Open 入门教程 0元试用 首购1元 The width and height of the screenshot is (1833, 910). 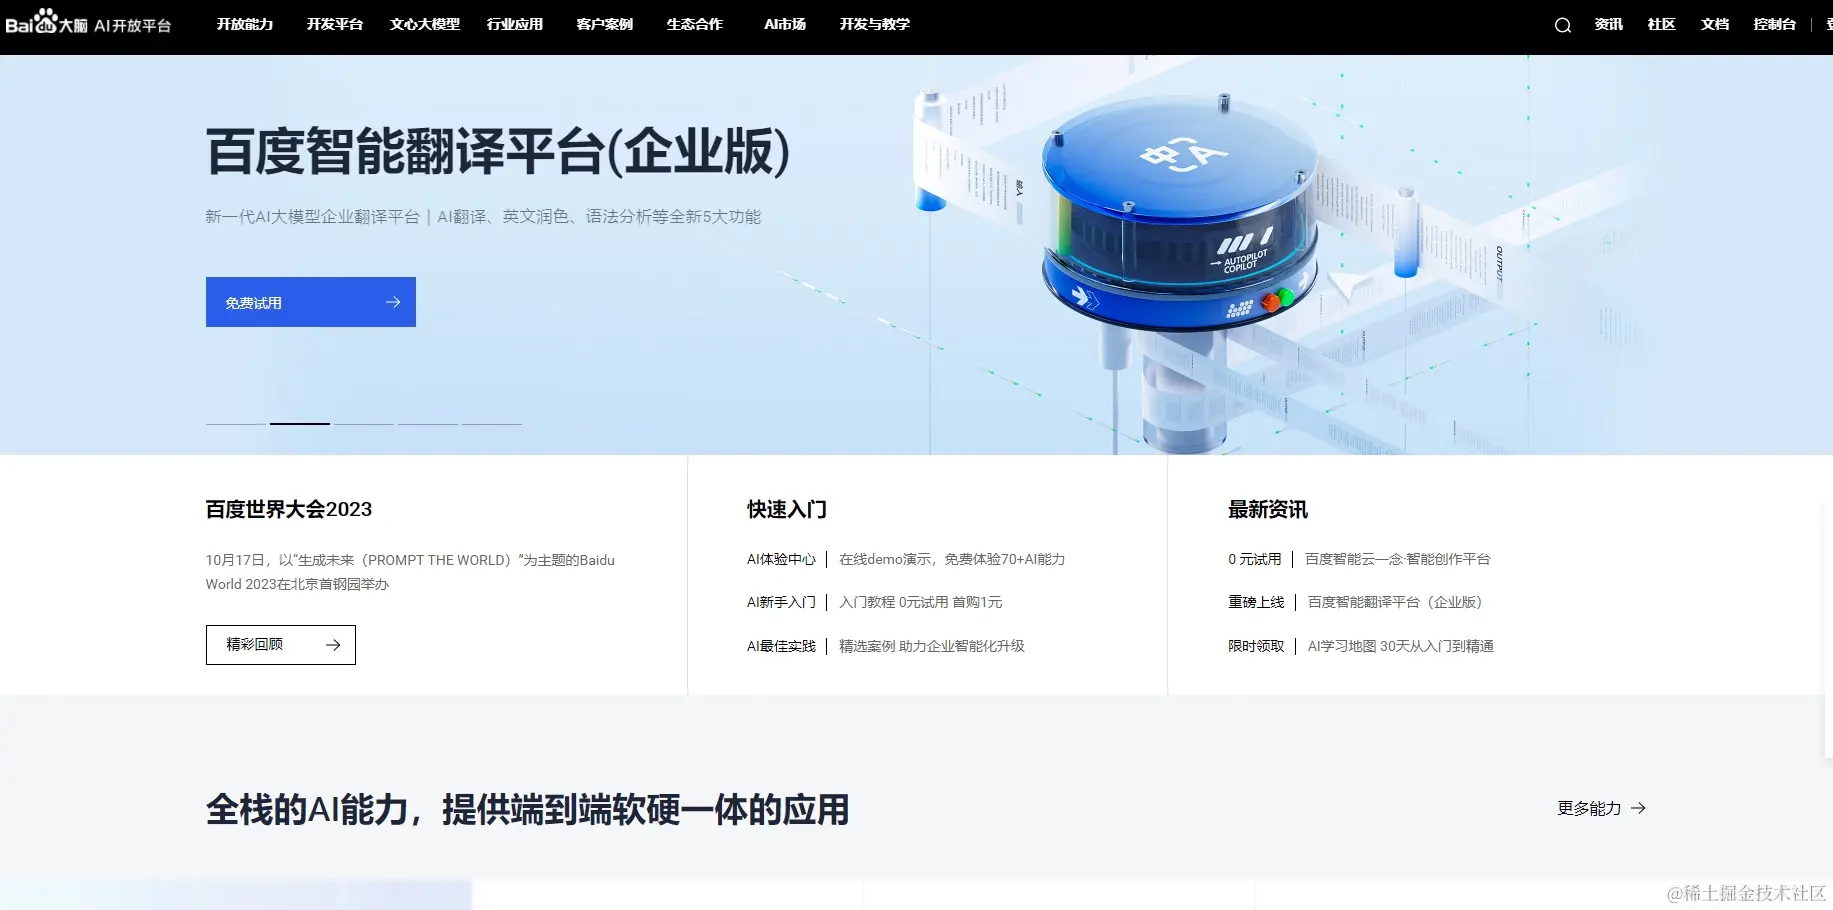(x=920, y=602)
